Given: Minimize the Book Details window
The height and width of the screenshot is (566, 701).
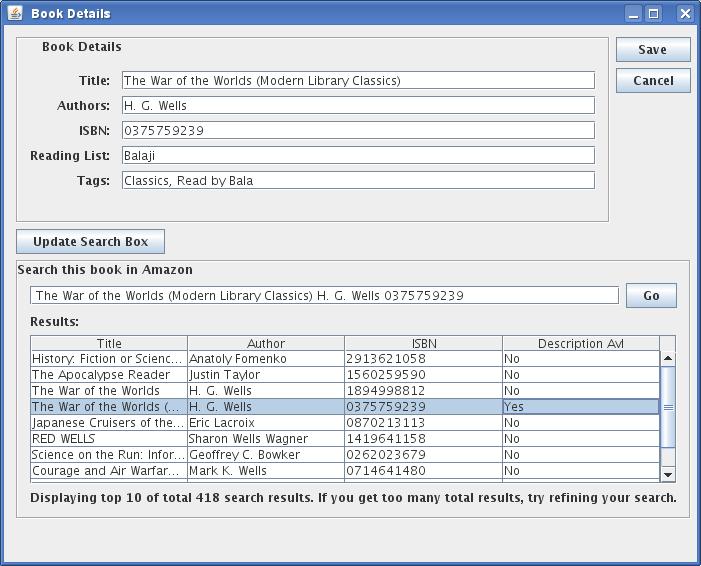Looking at the screenshot, I should pos(633,14).
